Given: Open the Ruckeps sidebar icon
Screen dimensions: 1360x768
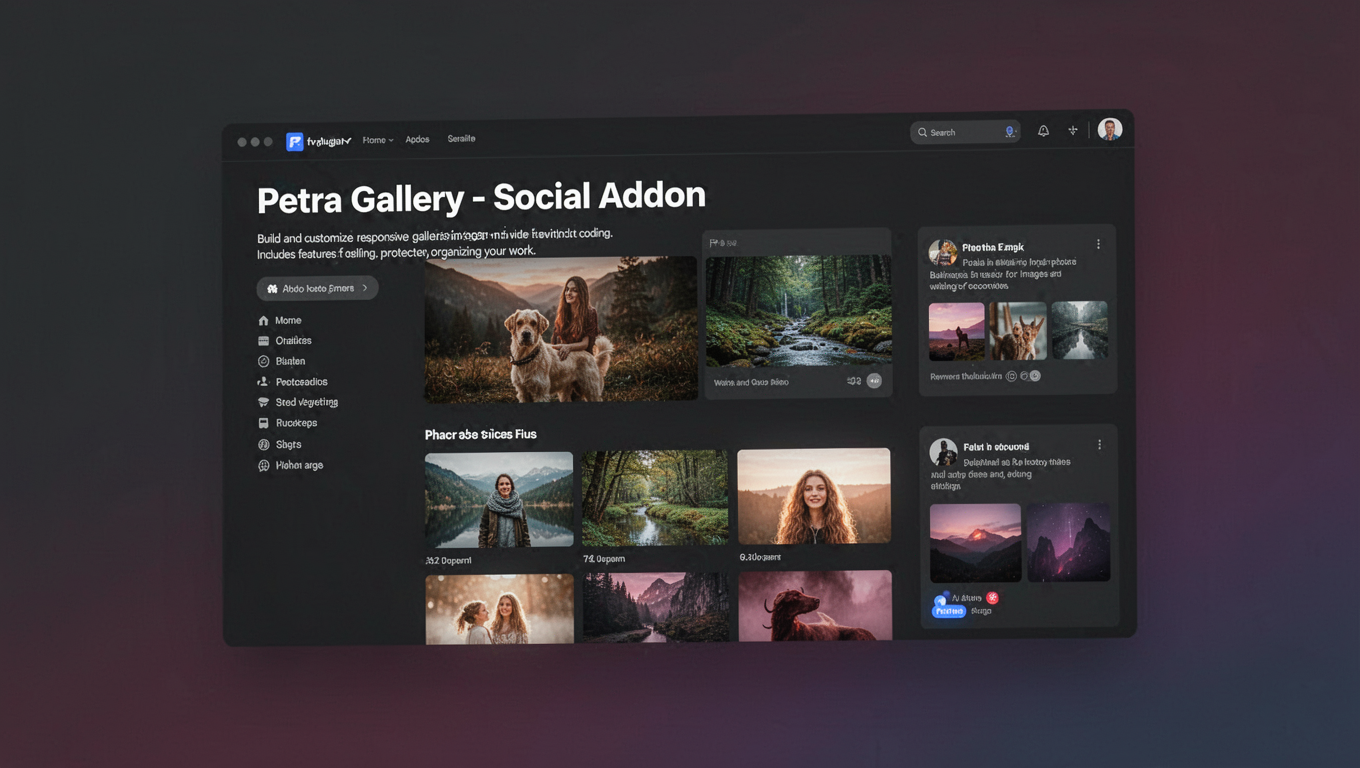Looking at the screenshot, I should click(263, 422).
